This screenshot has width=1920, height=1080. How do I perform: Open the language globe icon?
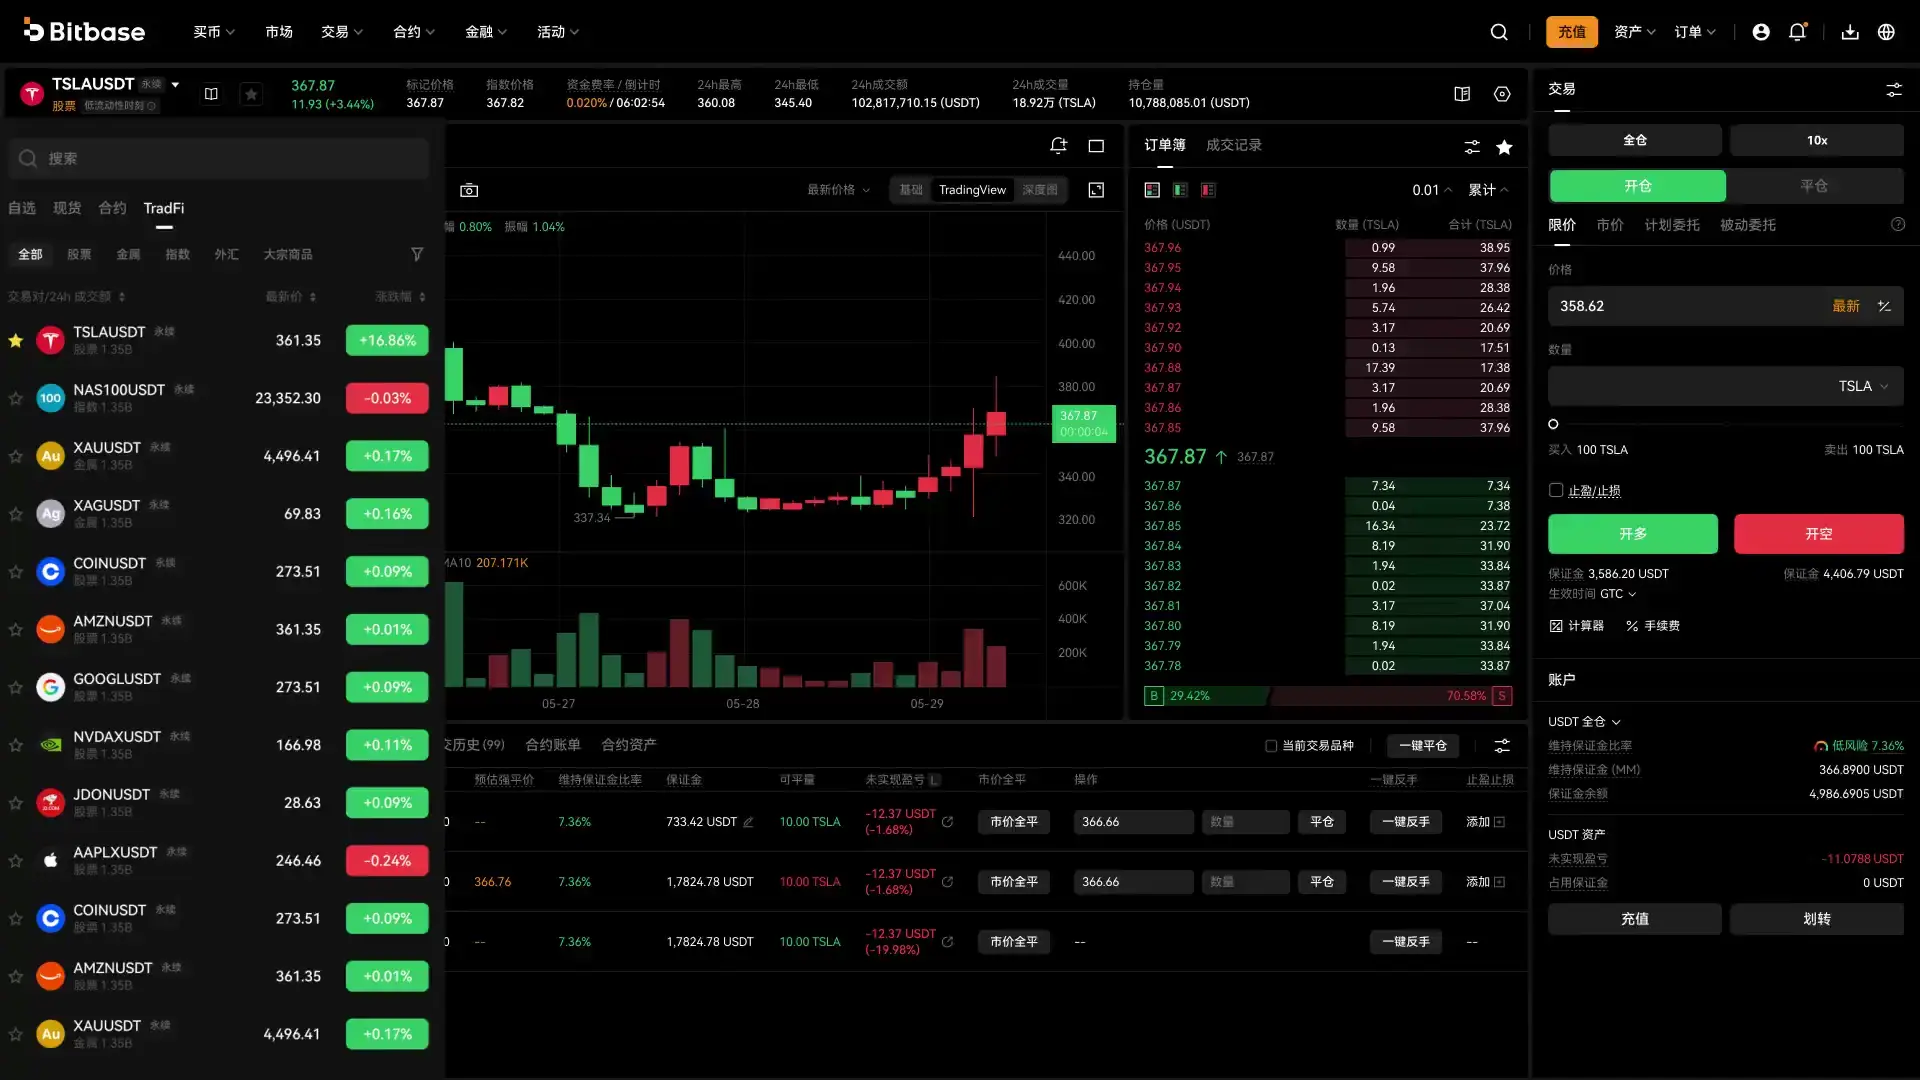[1886, 32]
